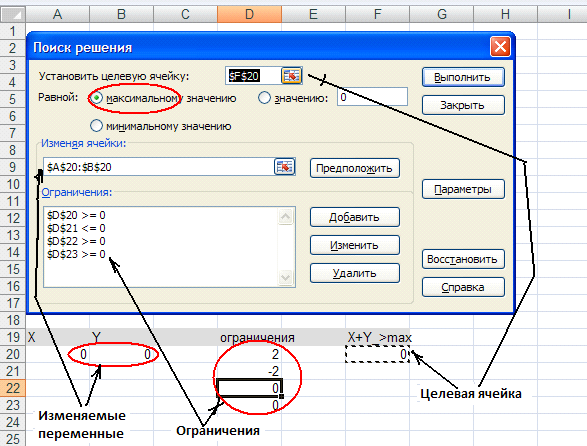
Task: Select column B header
Action: click(121, 14)
